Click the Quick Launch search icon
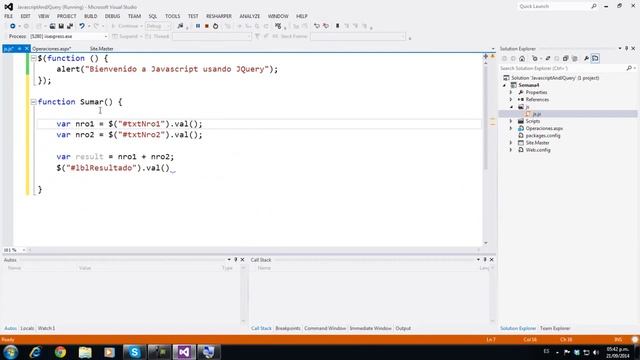 tap(594, 6)
